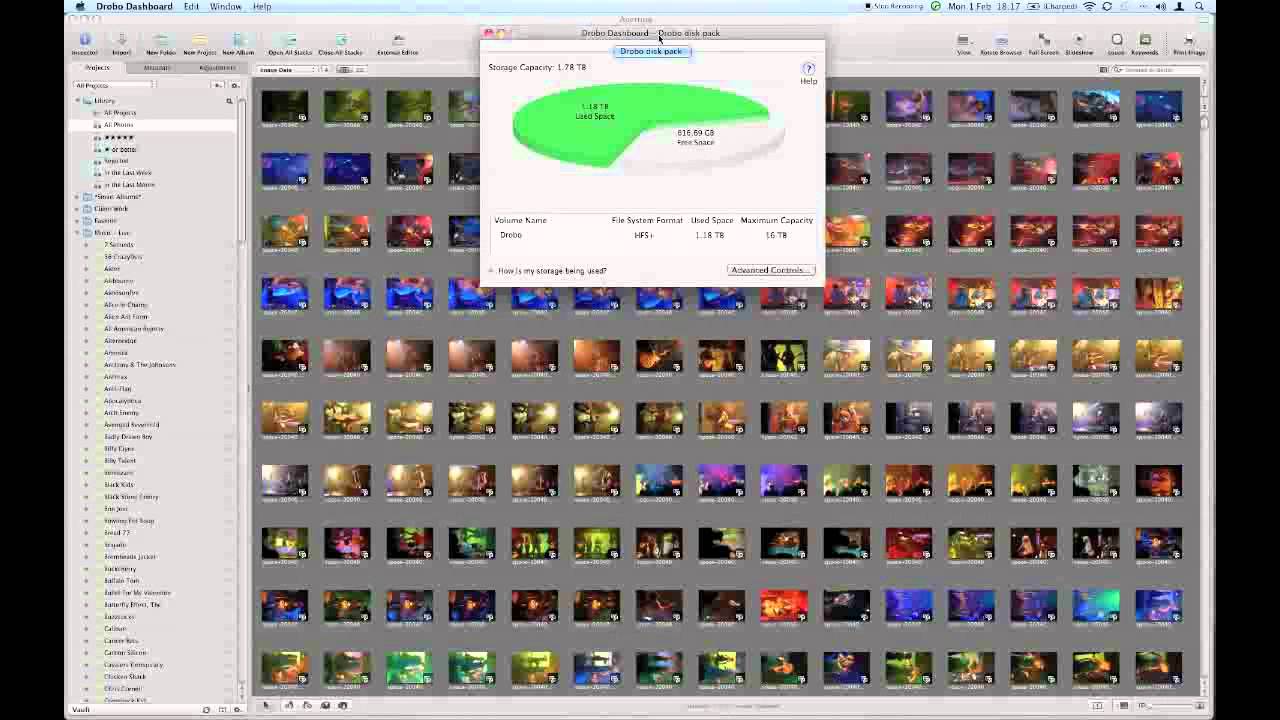Switch browser to grid view

tap(343, 70)
